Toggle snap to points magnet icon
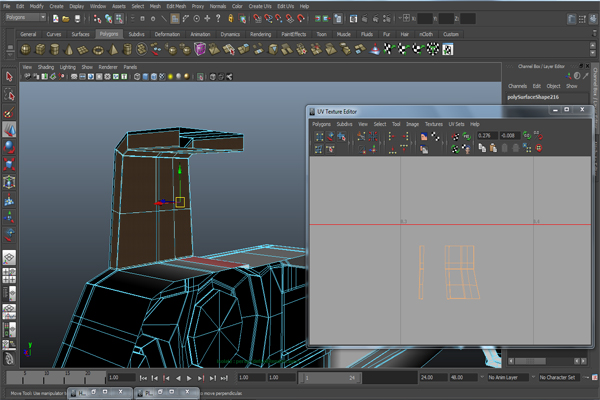 (x=279, y=18)
